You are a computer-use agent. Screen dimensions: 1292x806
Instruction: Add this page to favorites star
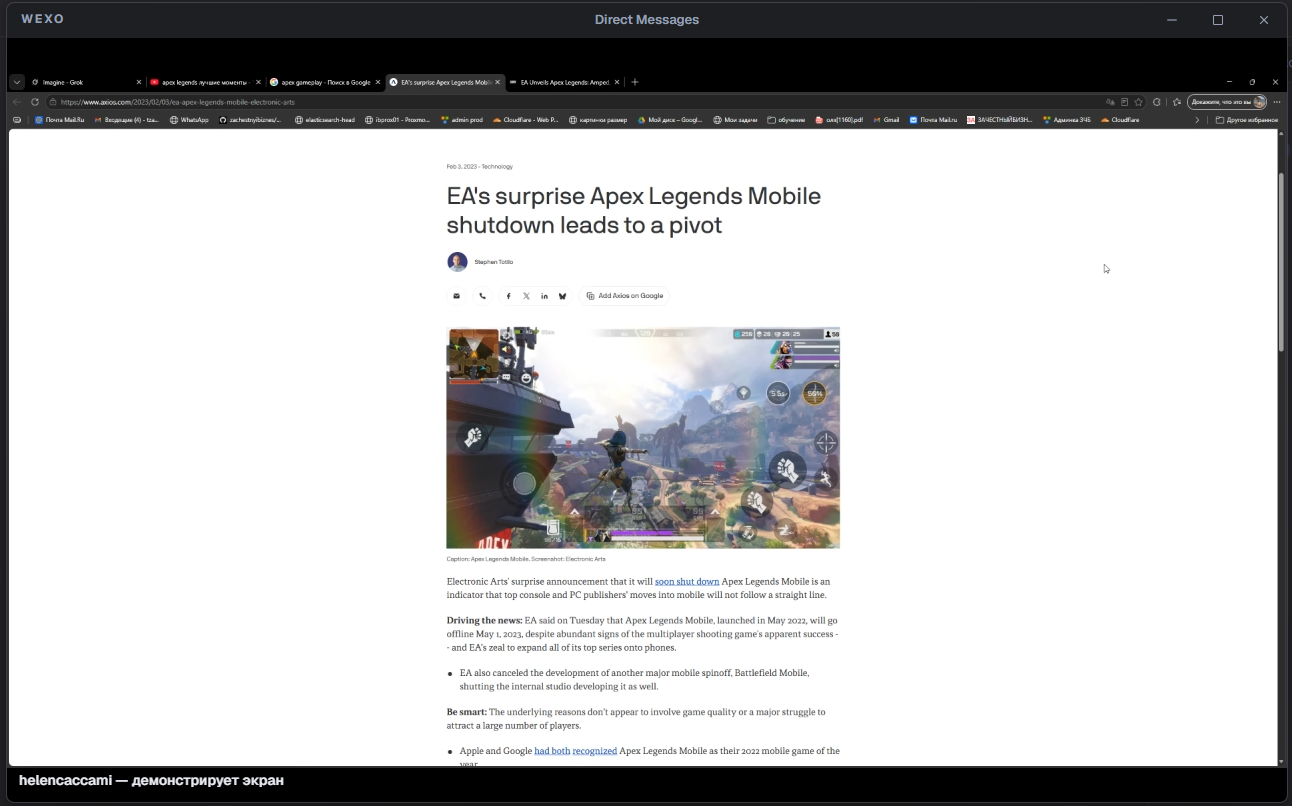click(x=1138, y=102)
